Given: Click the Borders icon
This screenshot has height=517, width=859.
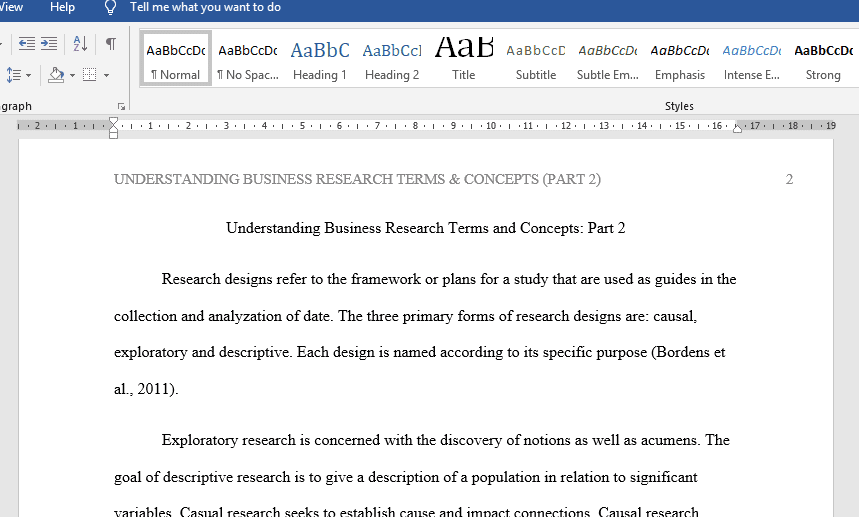Looking at the screenshot, I should [x=90, y=74].
